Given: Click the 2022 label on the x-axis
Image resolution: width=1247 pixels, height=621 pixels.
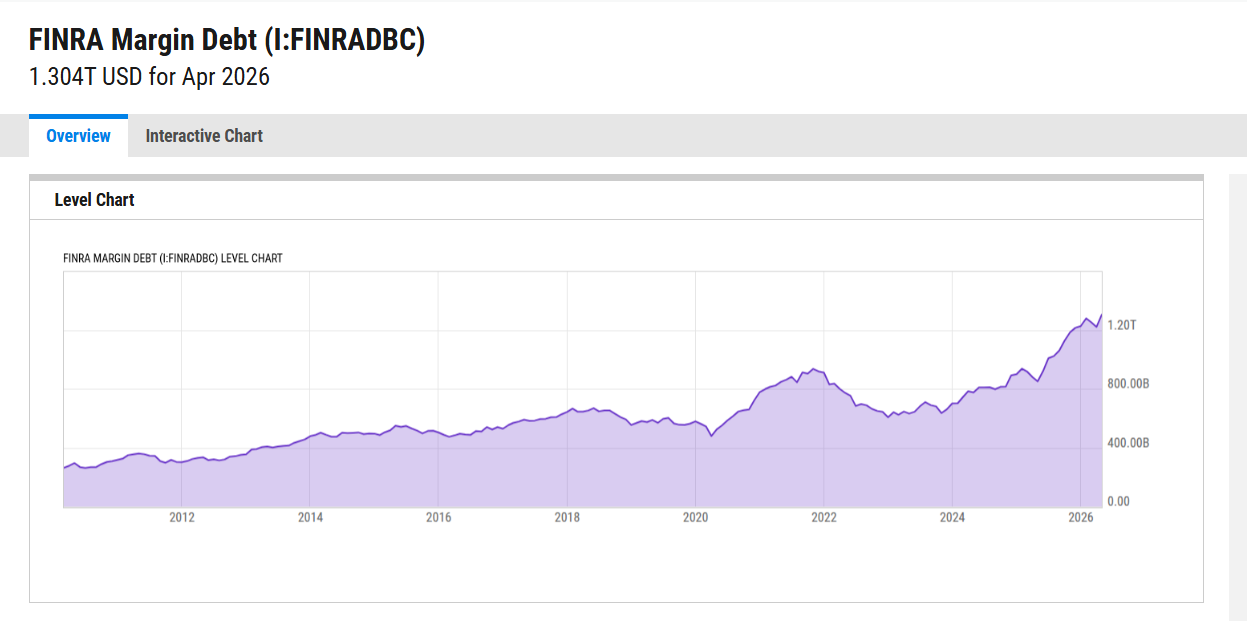Looking at the screenshot, I should pyautogui.click(x=824, y=517).
